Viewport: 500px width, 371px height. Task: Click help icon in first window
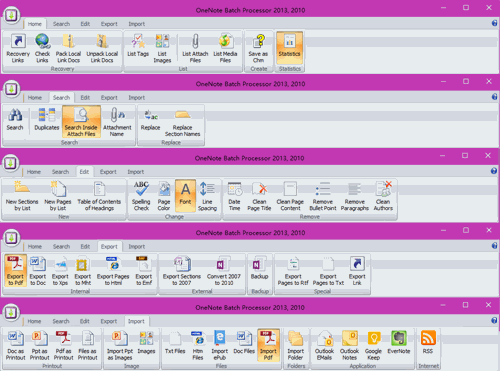click(x=495, y=23)
